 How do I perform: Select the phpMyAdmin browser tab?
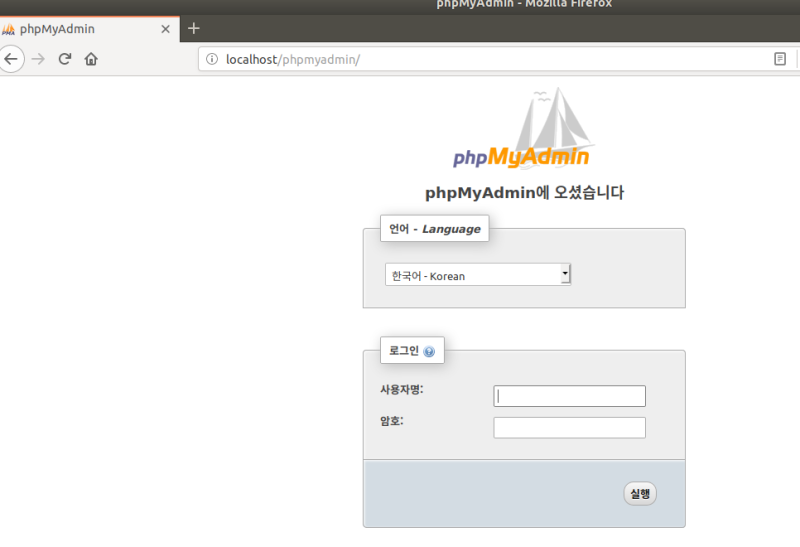[x=89, y=29]
